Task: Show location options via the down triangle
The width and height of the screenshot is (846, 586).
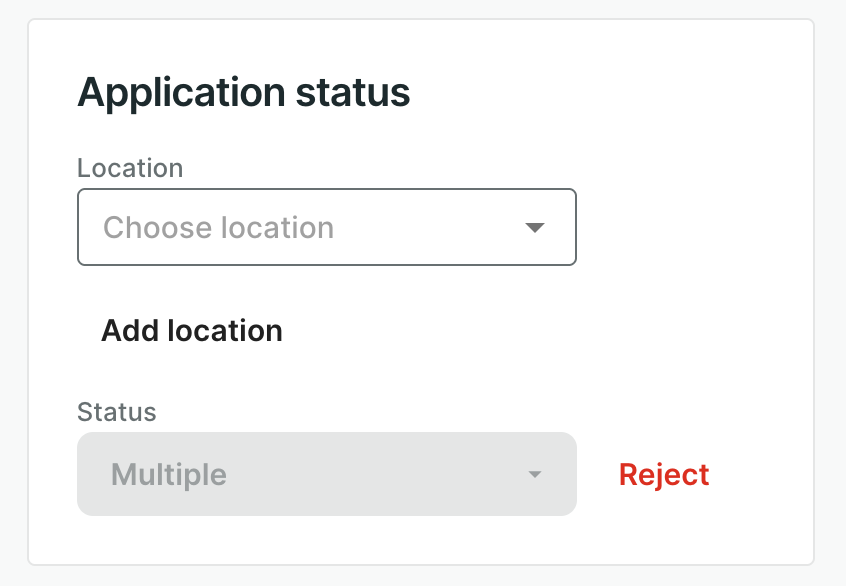Action: 535,228
